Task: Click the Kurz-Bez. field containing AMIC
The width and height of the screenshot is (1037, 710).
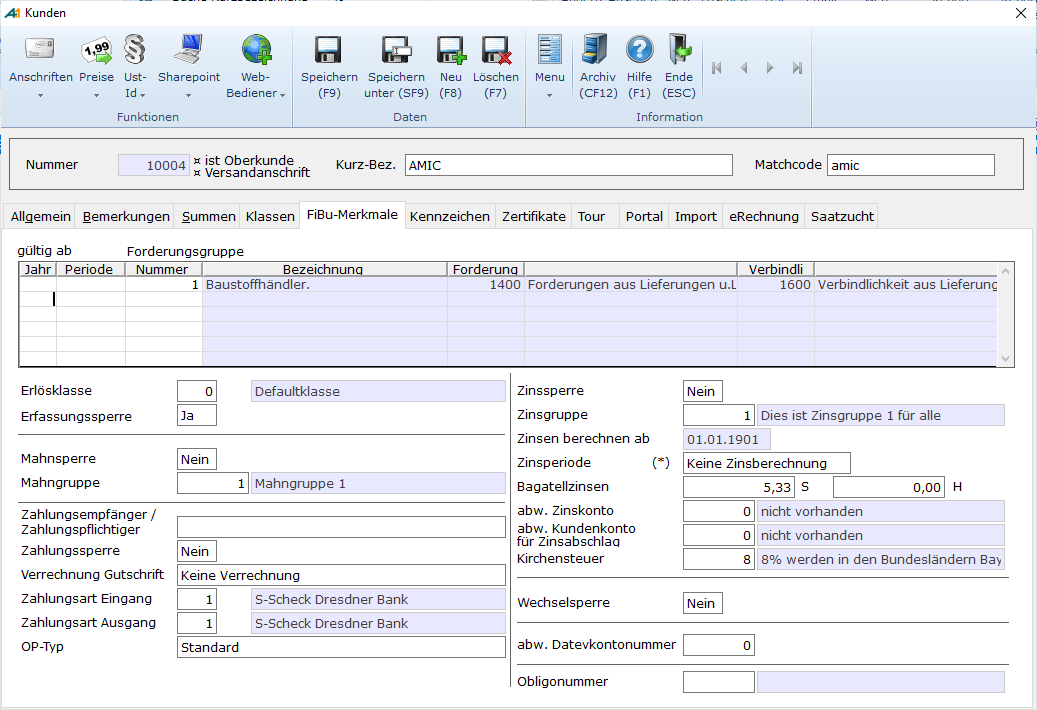Action: (569, 165)
